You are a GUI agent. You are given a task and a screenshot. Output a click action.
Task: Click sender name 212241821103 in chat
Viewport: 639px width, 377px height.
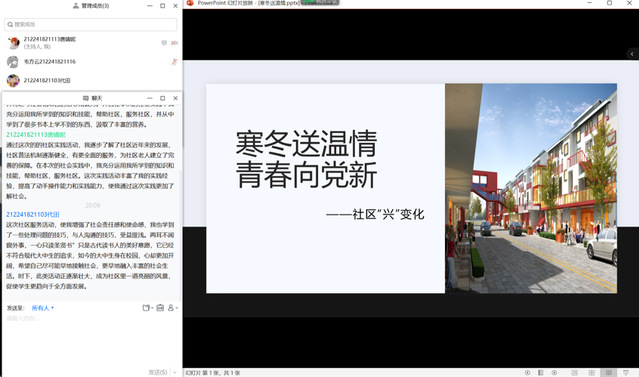click(x=33, y=214)
